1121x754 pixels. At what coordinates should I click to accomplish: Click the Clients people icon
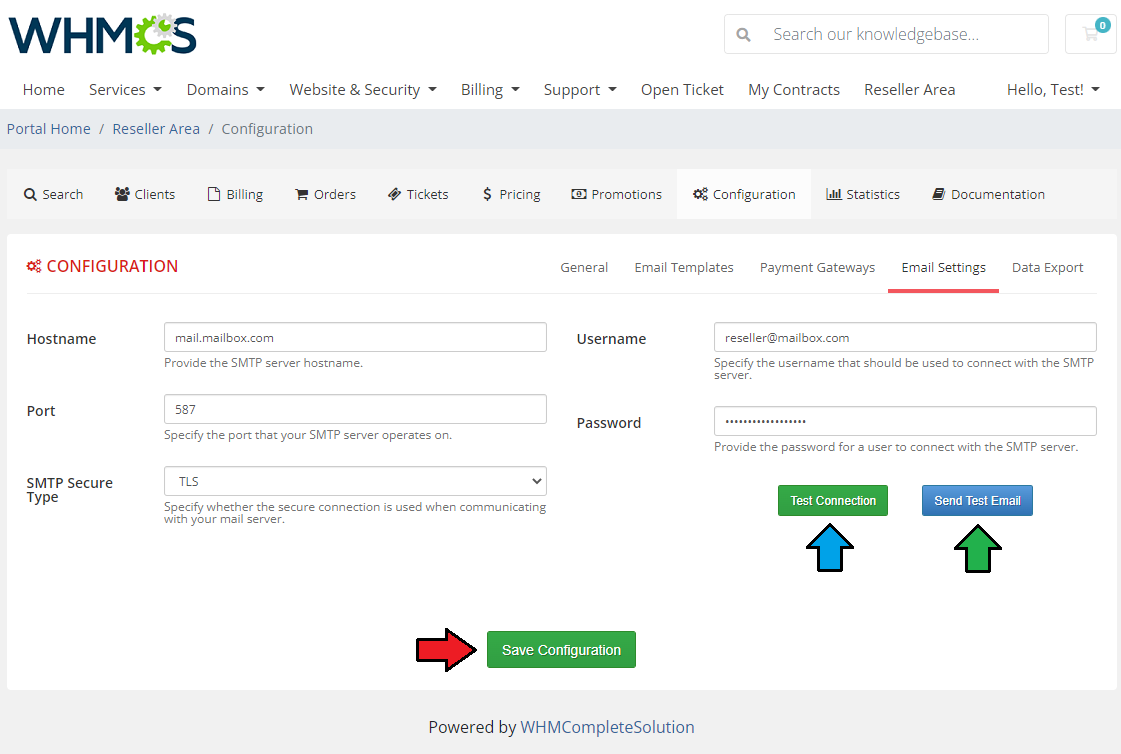pyautogui.click(x=122, y=194)
